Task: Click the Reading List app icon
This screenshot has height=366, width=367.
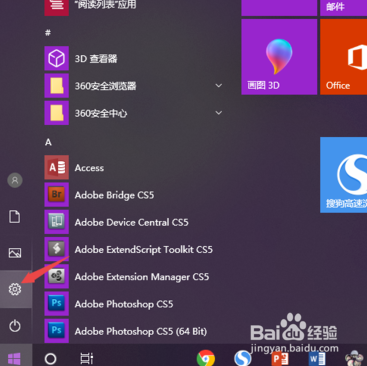Action: tap(57, 7)
